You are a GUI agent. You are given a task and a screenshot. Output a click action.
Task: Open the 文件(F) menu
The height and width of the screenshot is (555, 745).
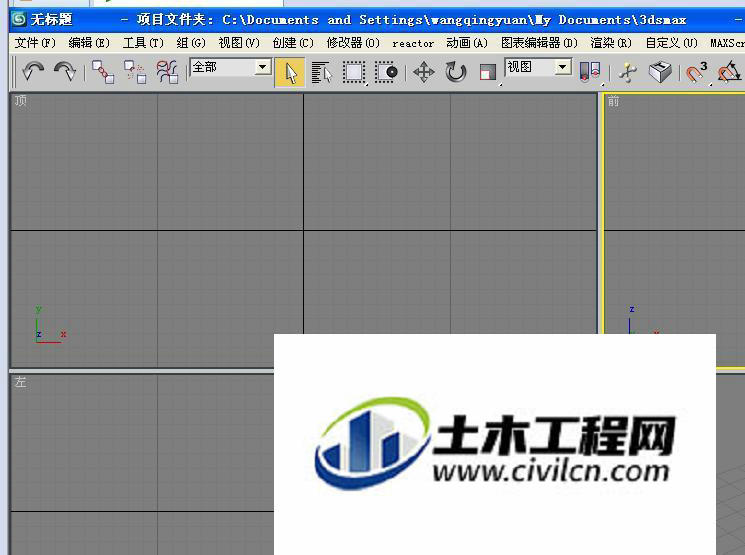coord(35,43)
